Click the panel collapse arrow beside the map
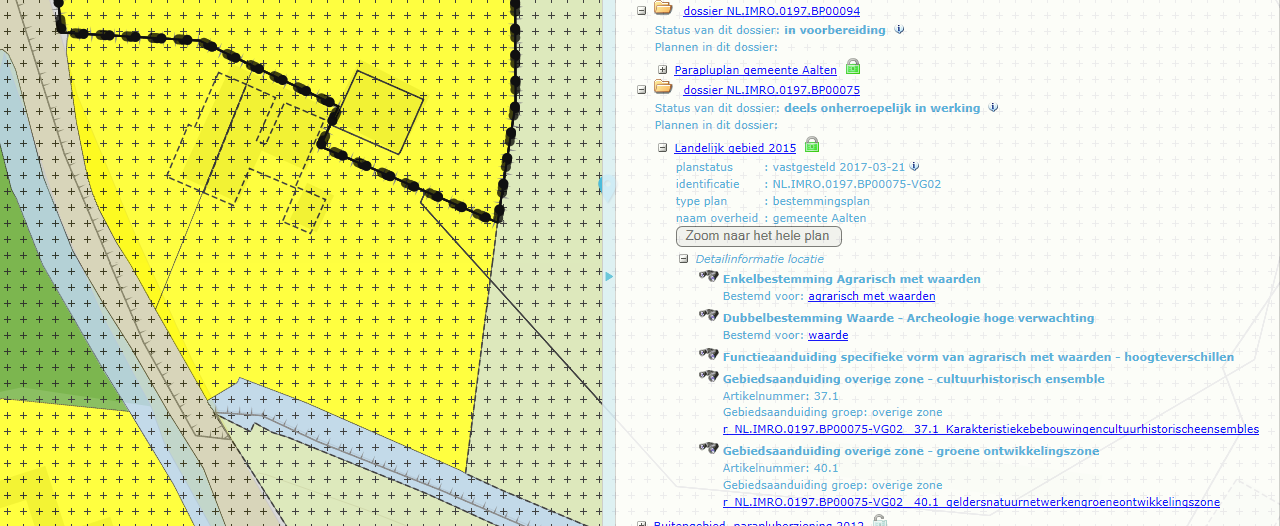1280x526 pixels. click(x=607, y=275)
